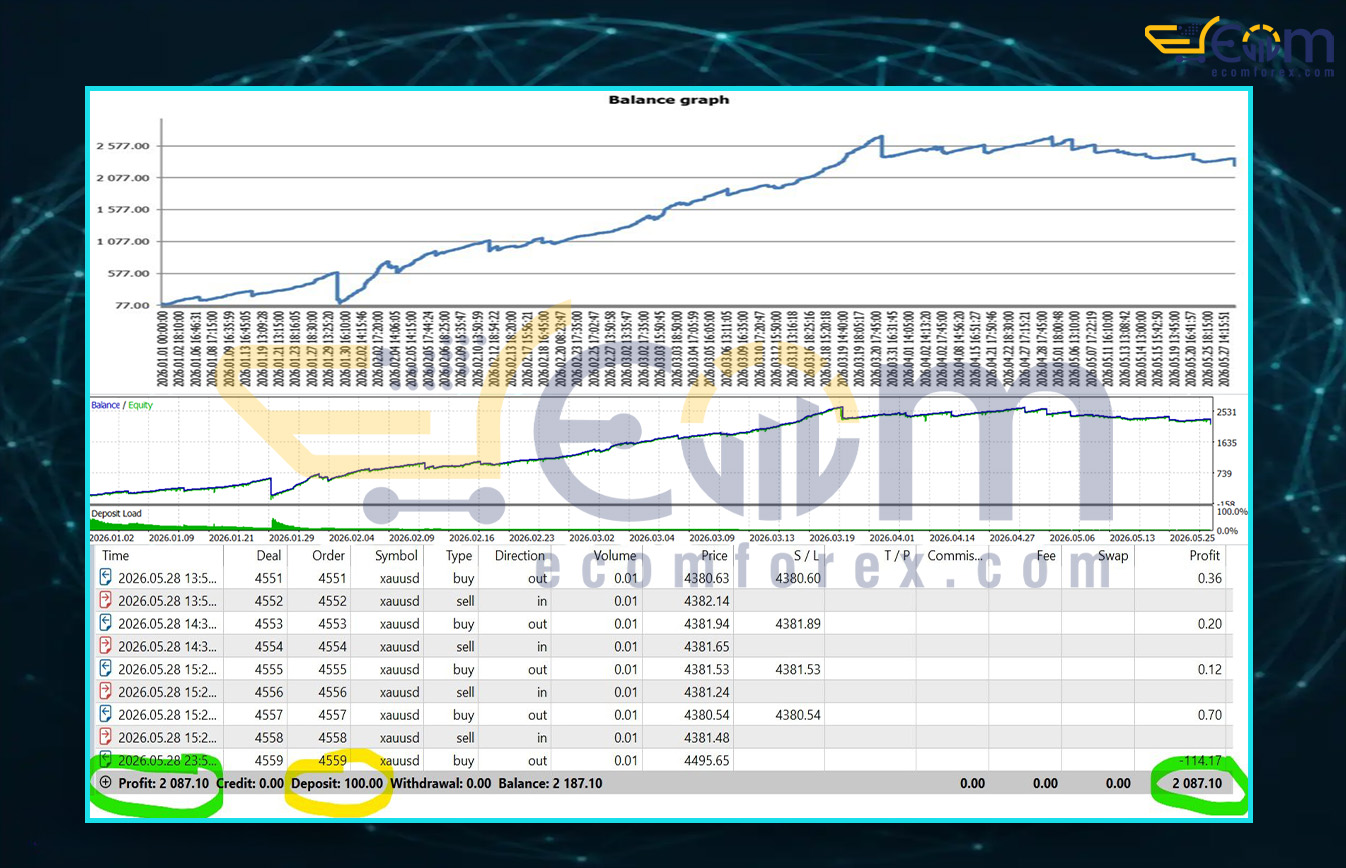Click the sell deal icon for deal 4556
1346x868 pixels.
[x=106, y=692]
